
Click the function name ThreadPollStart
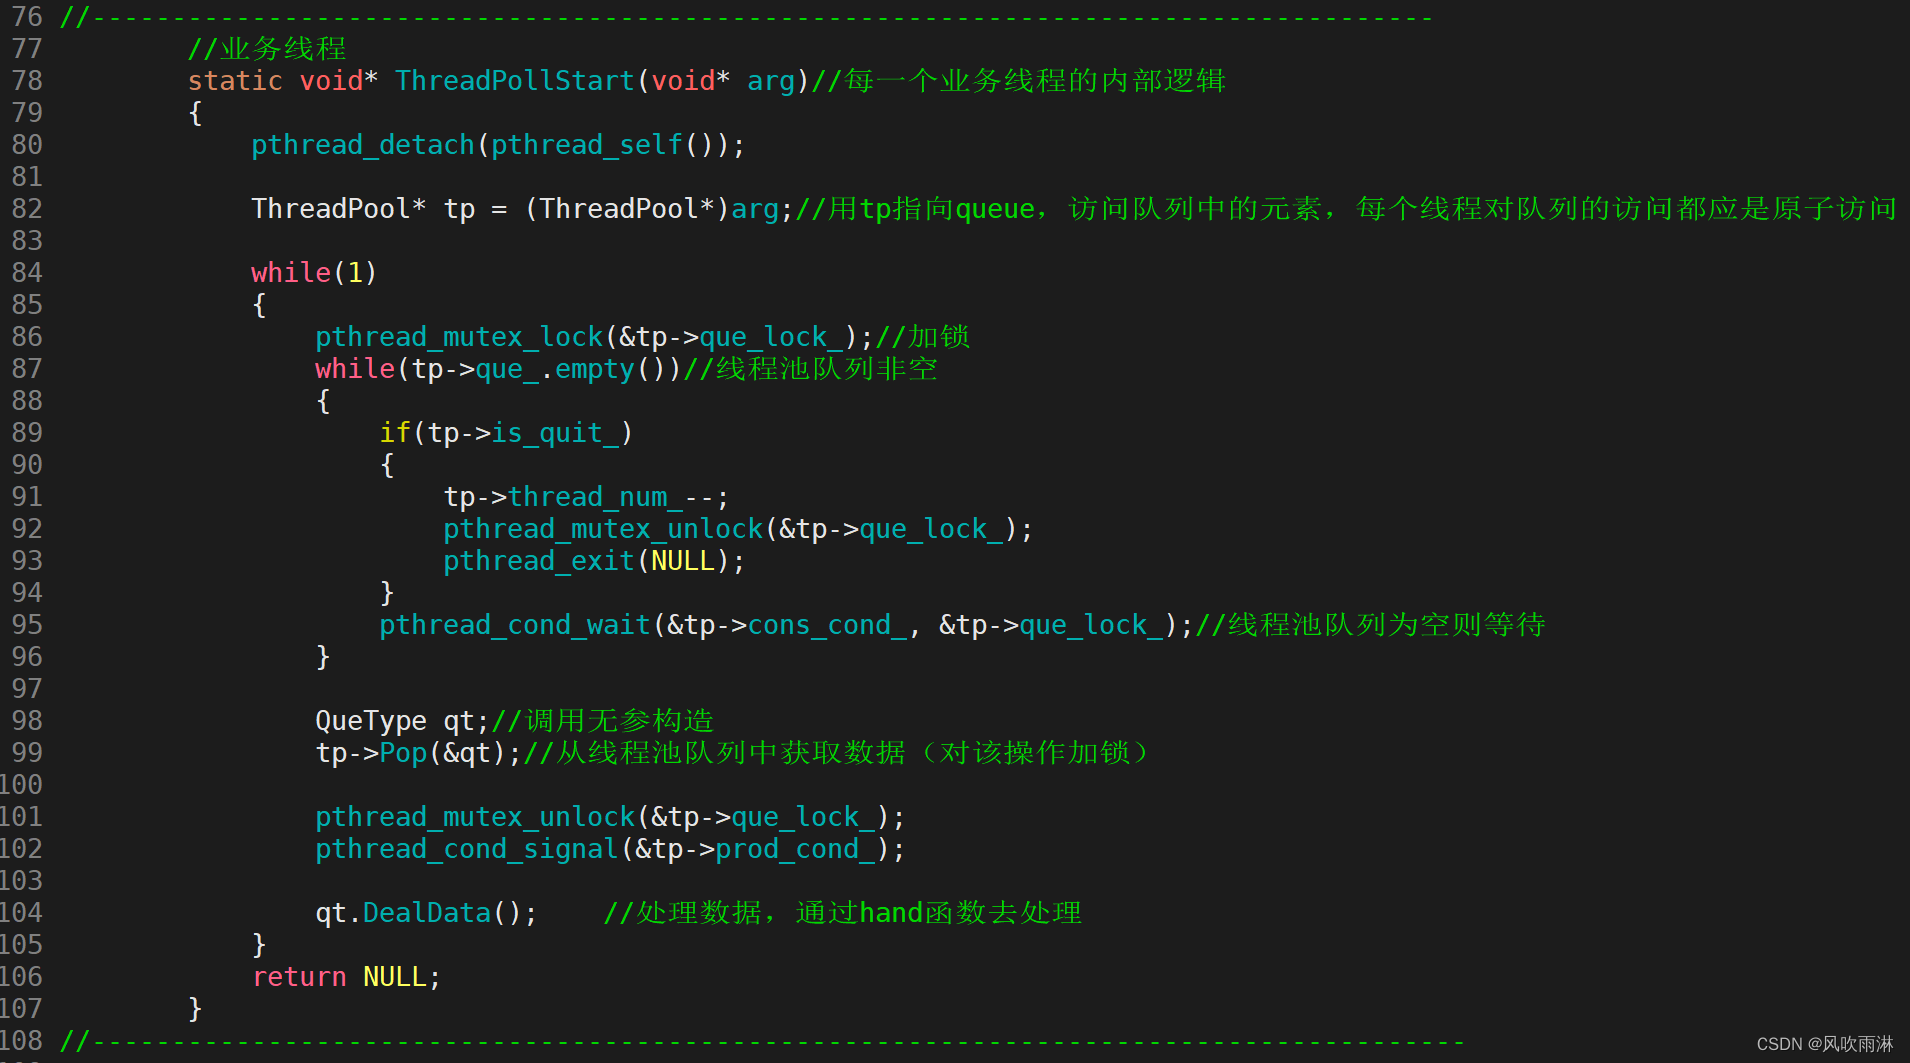point(515,81)
